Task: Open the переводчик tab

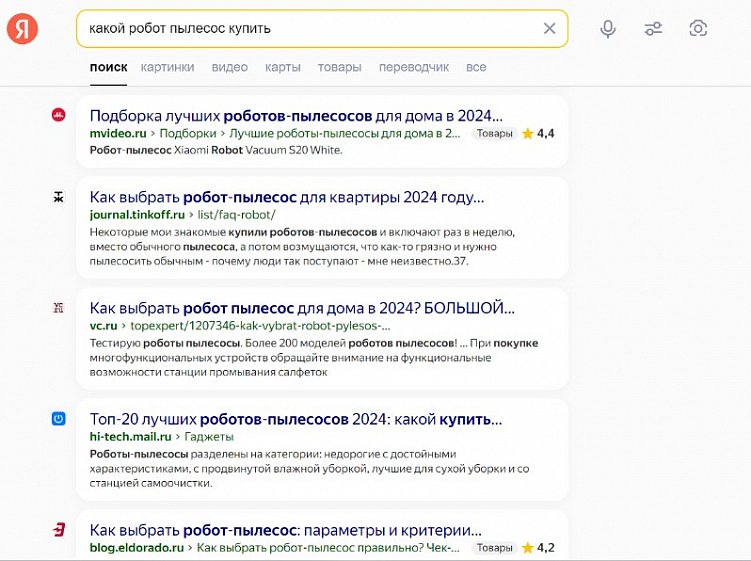Action: (x=414, y=67)
